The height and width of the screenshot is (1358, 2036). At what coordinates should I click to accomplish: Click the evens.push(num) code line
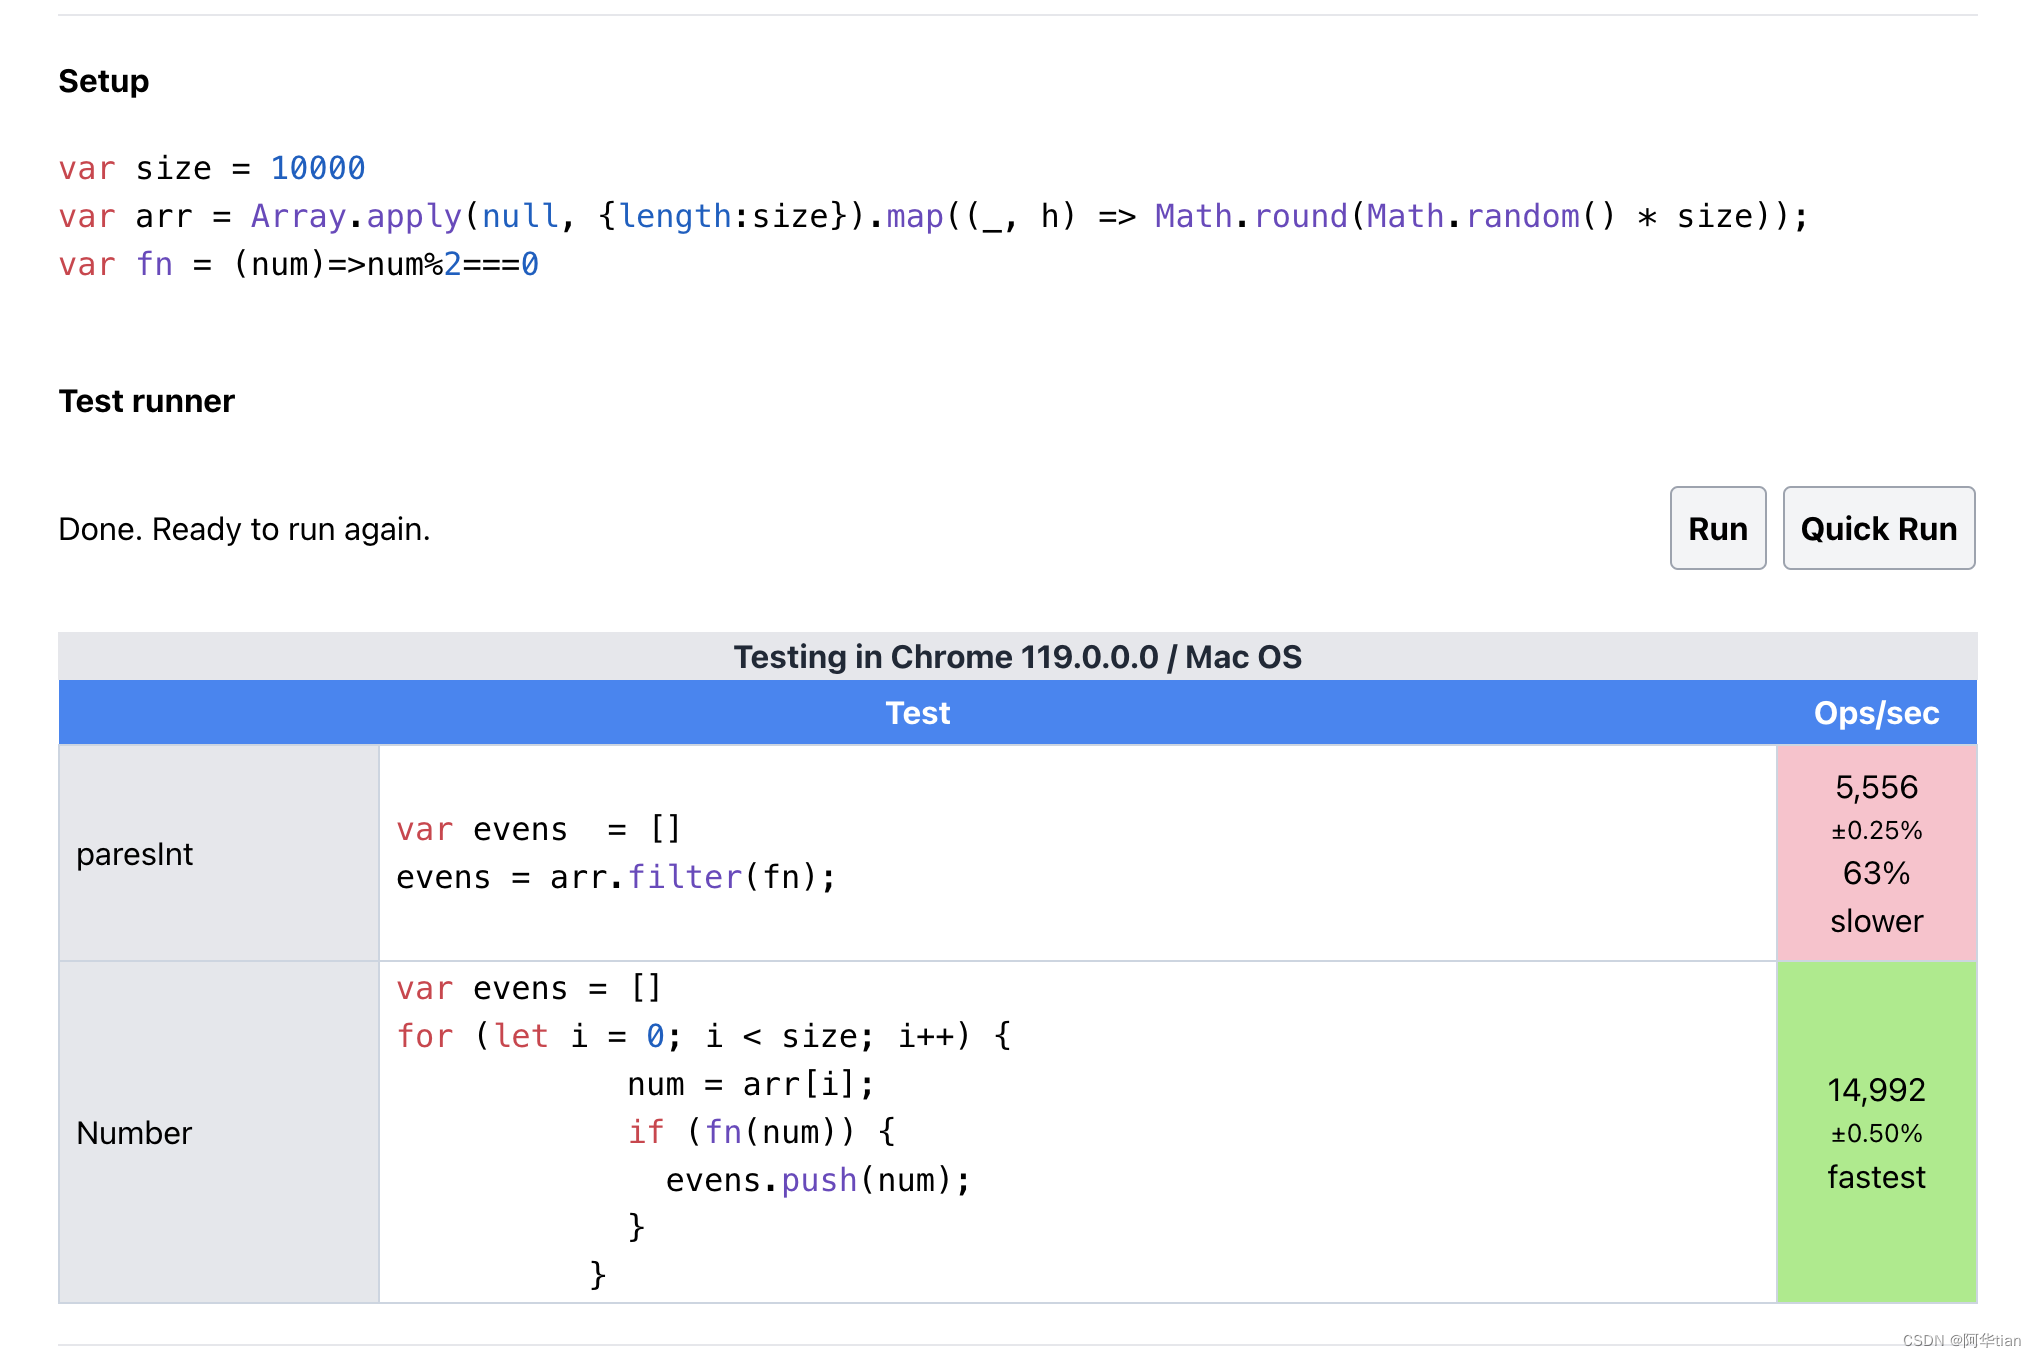[817, 1180]
